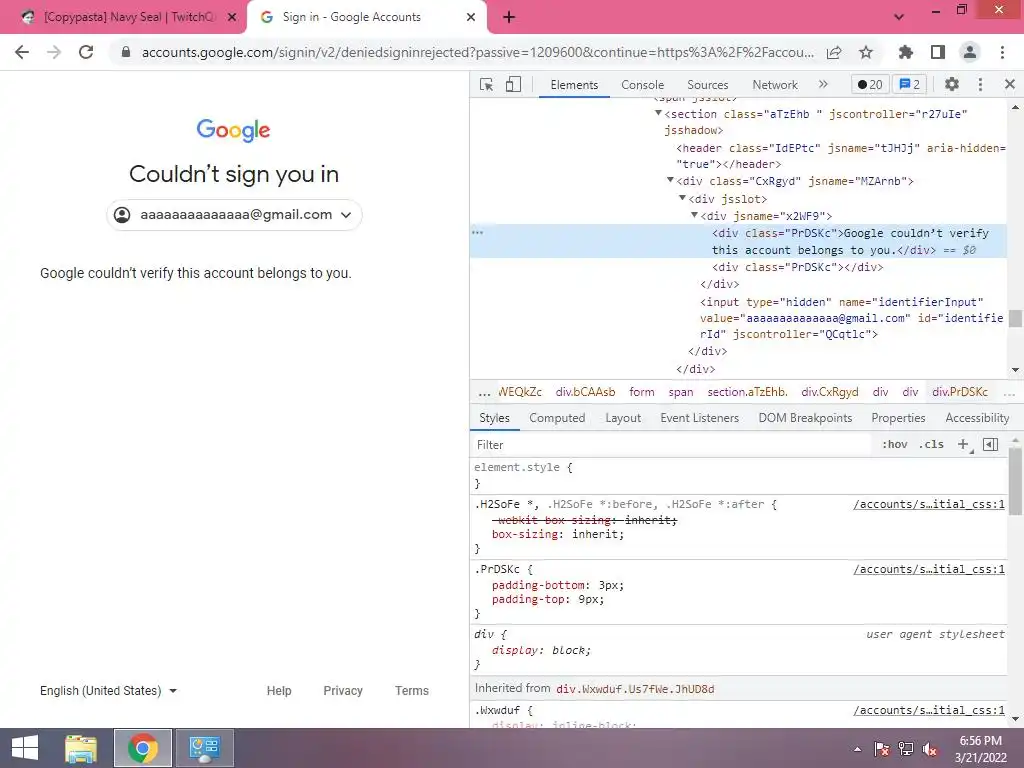Click the 20 errors counter badge

point(870,84)
